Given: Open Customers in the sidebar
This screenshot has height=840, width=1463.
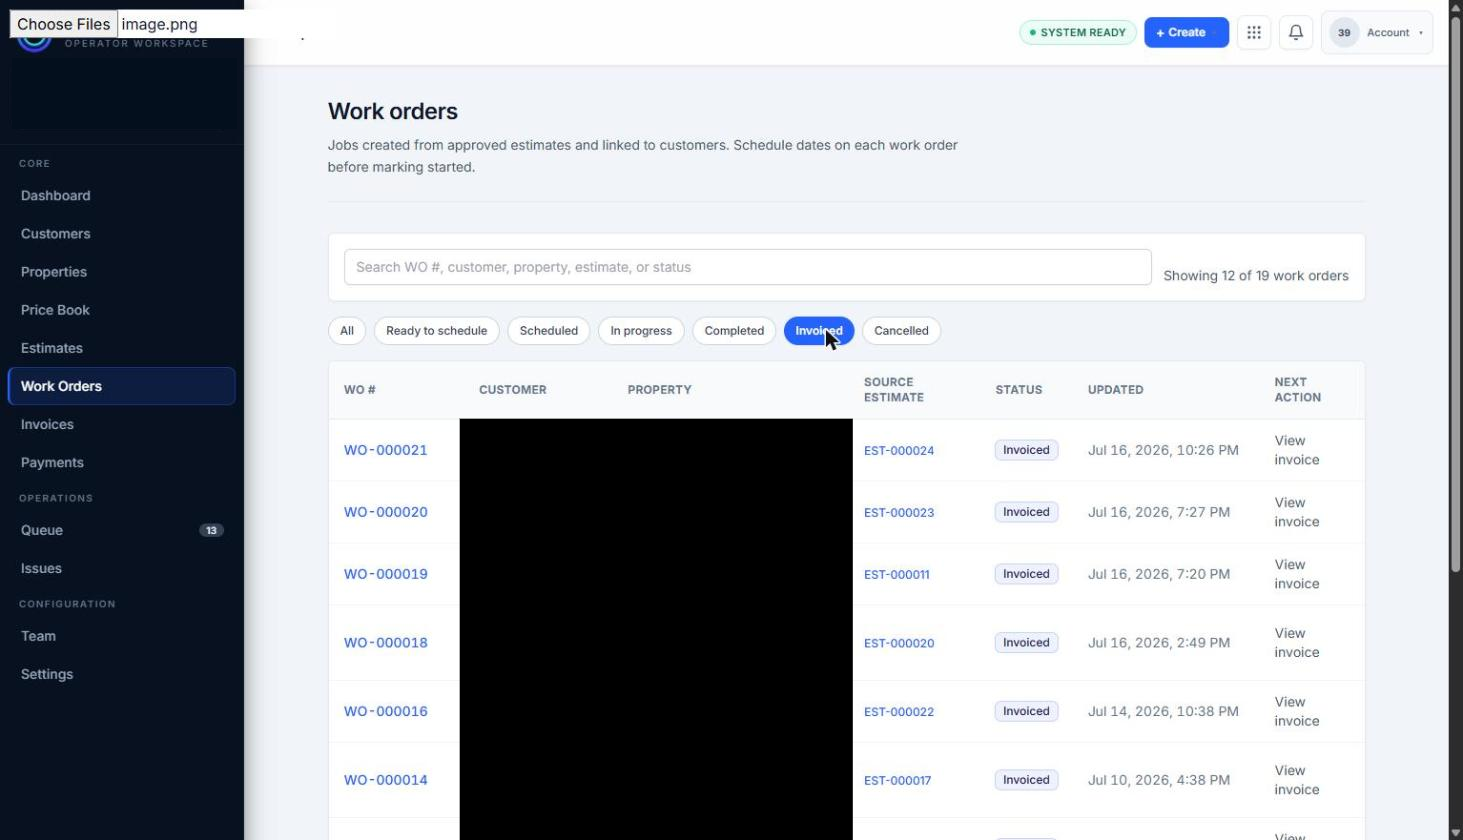Looking at the screenshot, I should click(121, 234).
